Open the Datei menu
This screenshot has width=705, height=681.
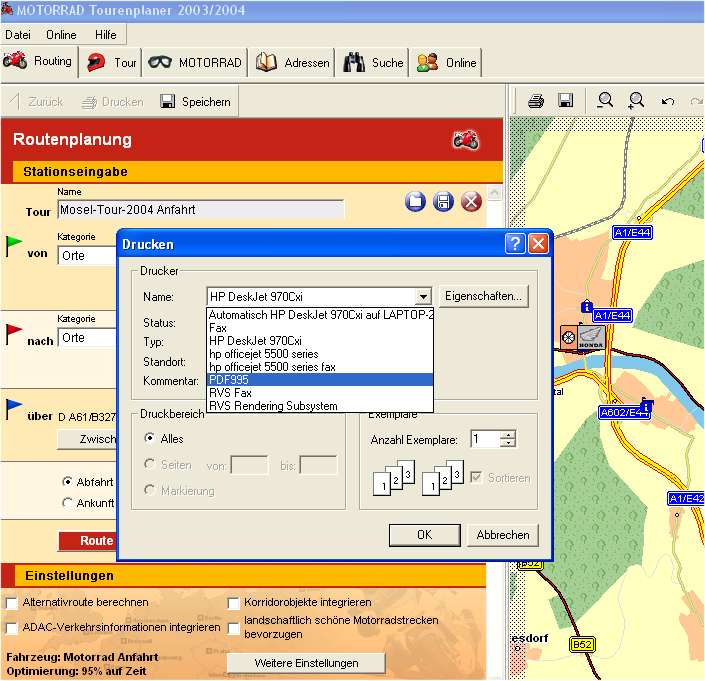(18, 35)
